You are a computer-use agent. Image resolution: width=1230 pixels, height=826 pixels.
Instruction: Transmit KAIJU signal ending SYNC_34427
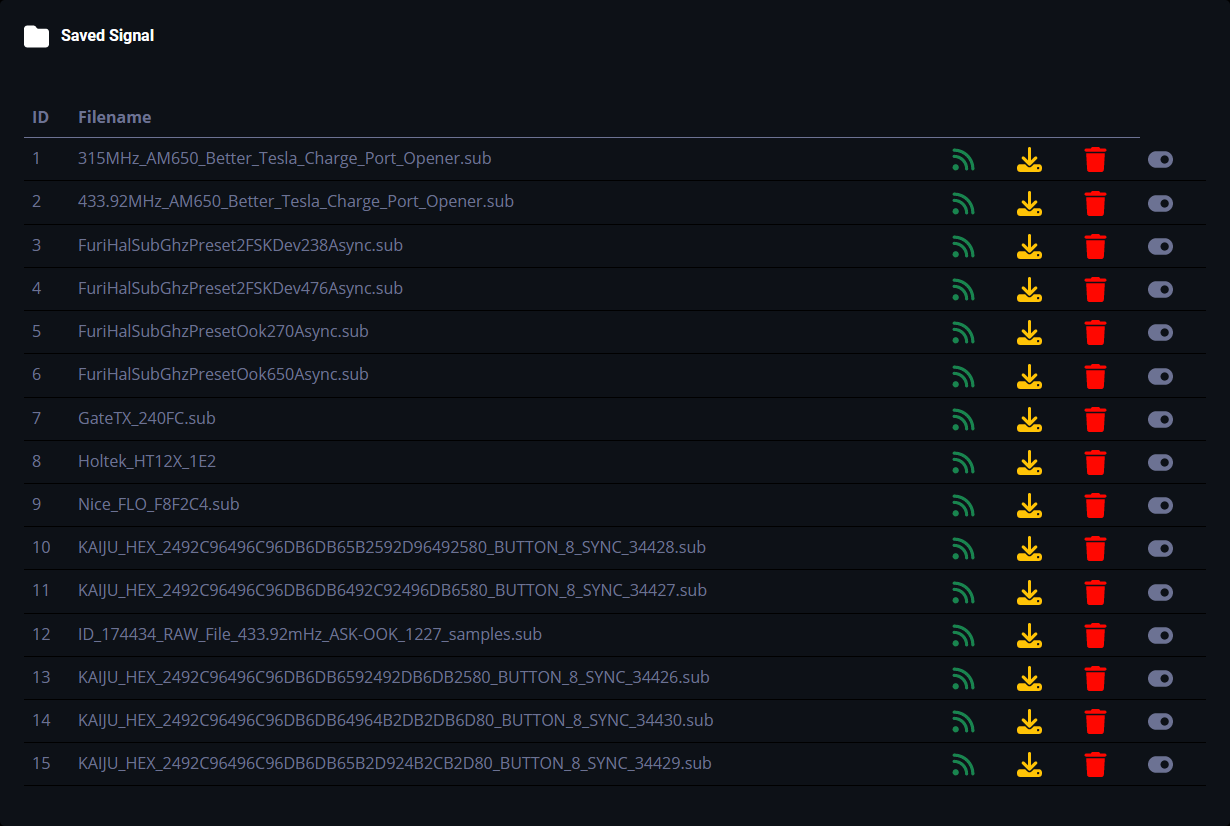pos(962,592)
